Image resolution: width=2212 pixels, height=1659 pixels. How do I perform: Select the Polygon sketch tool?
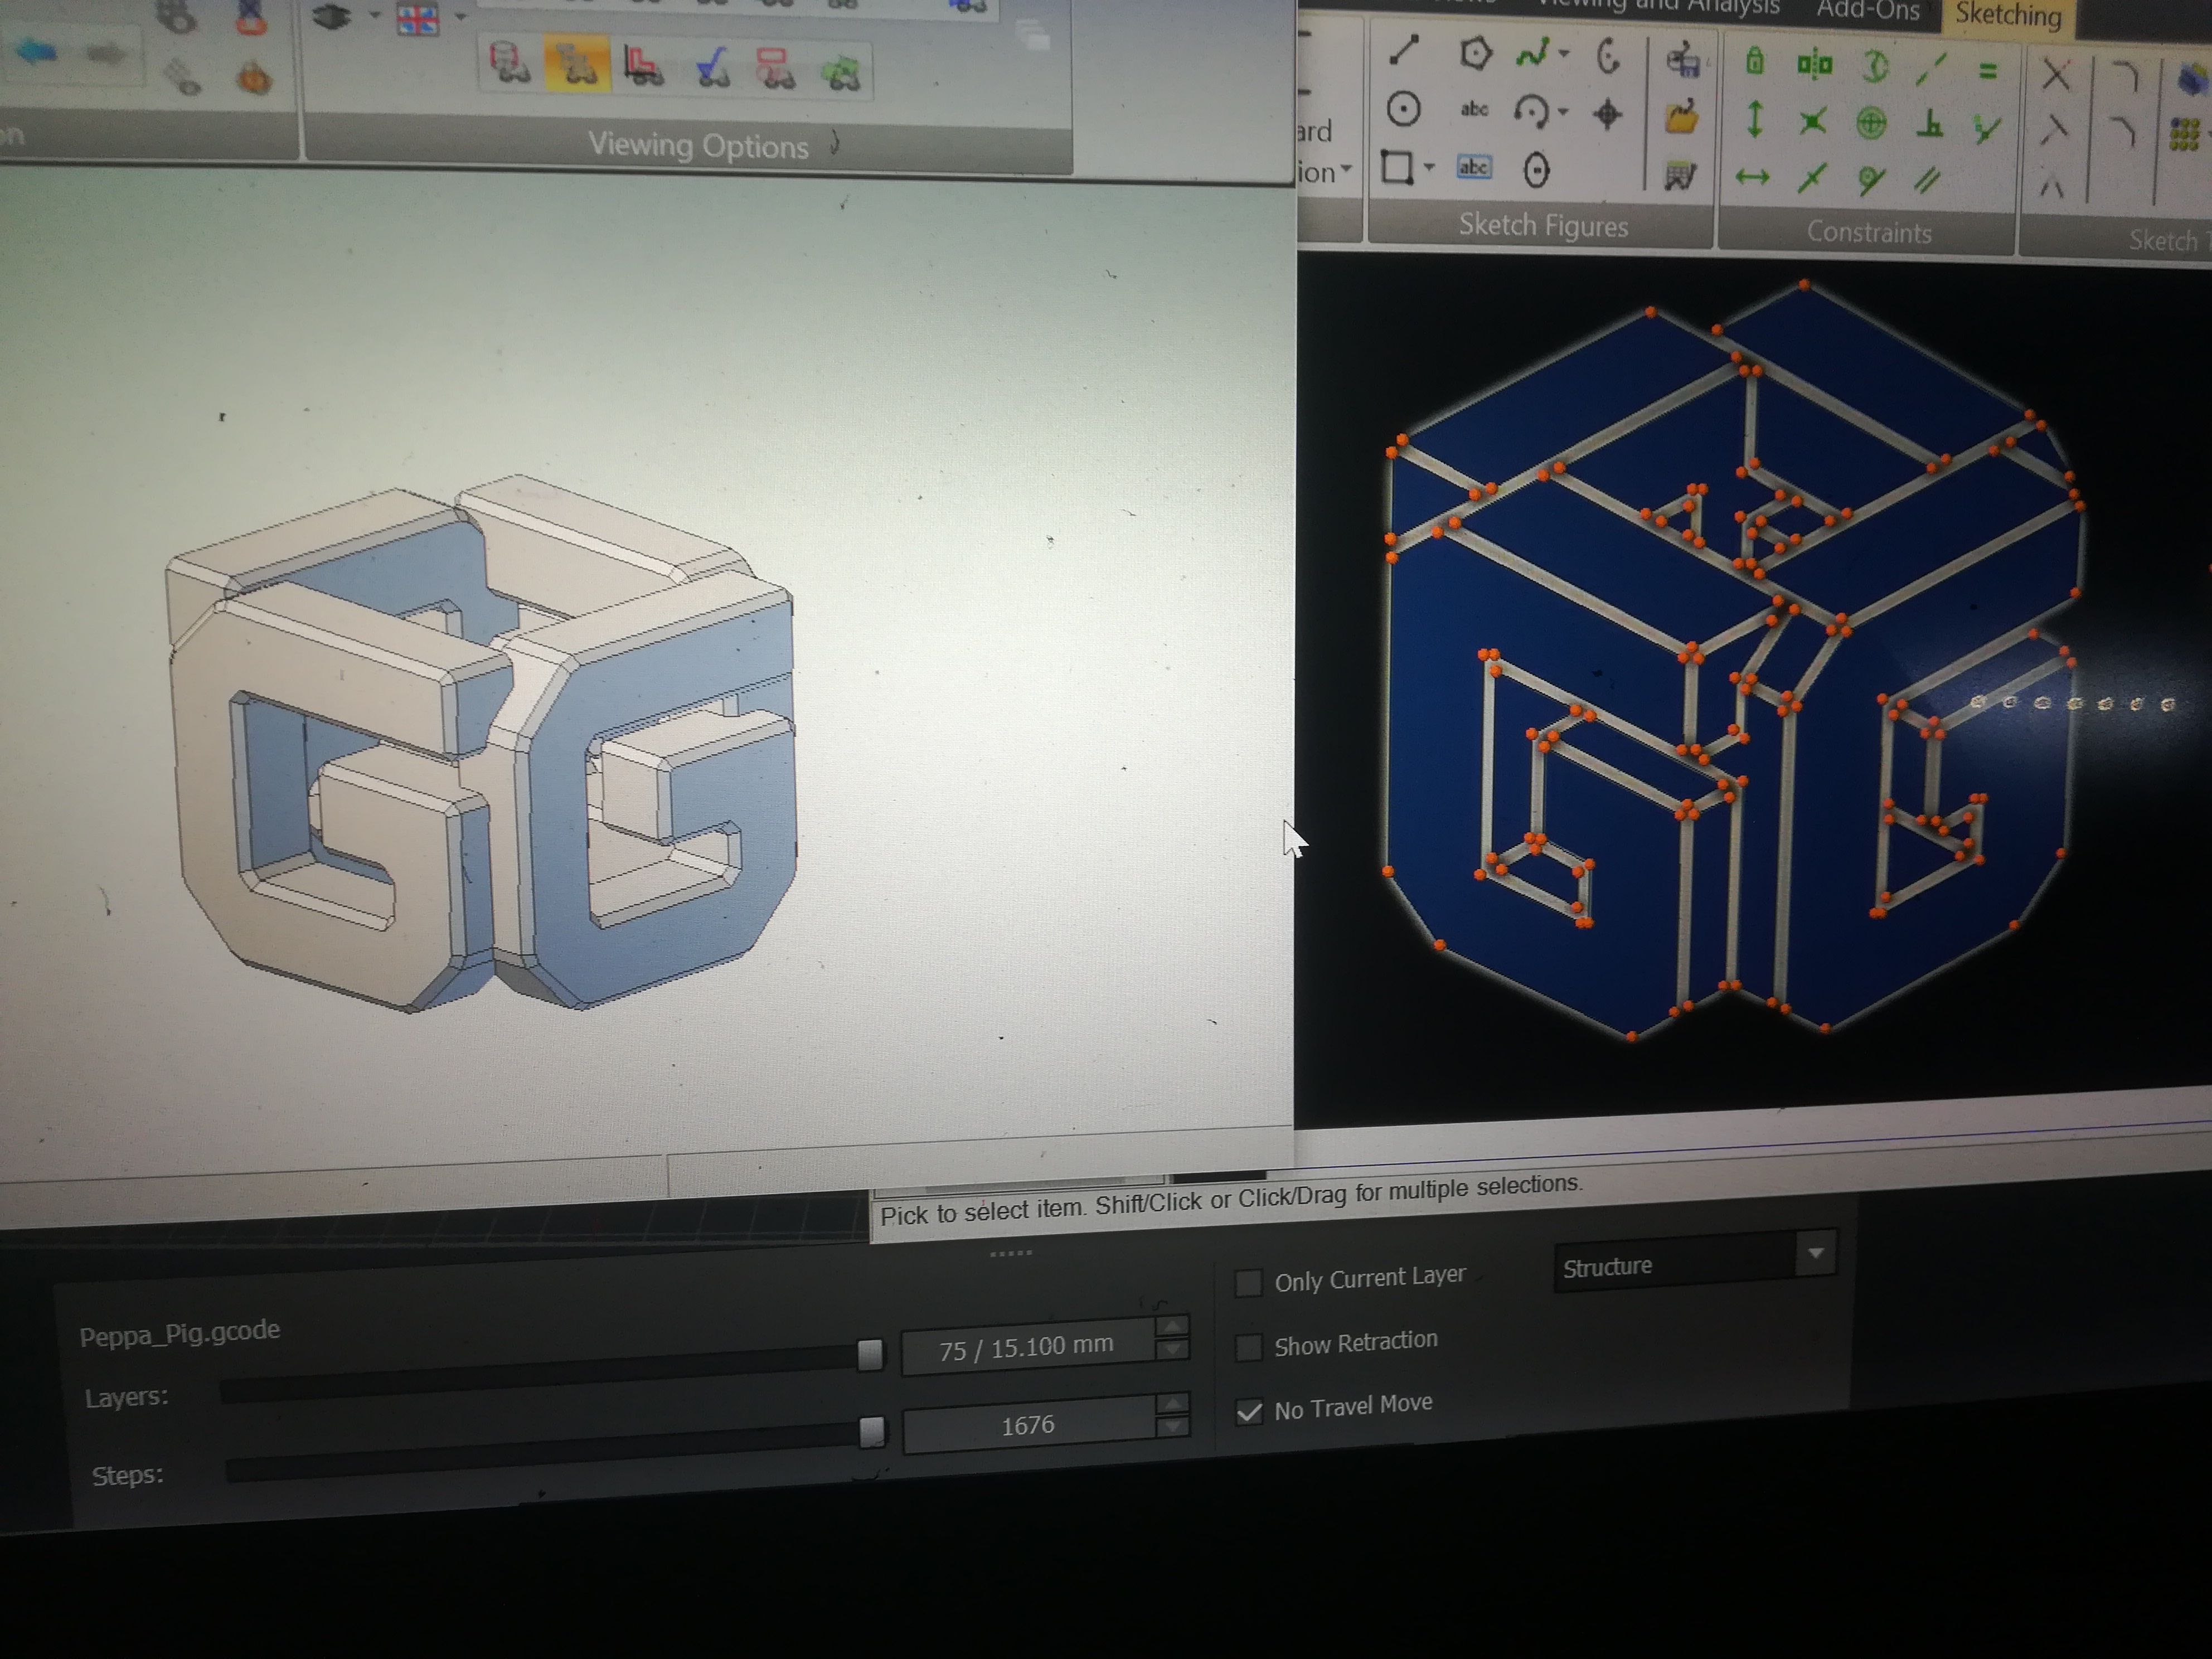[1475, 53]
